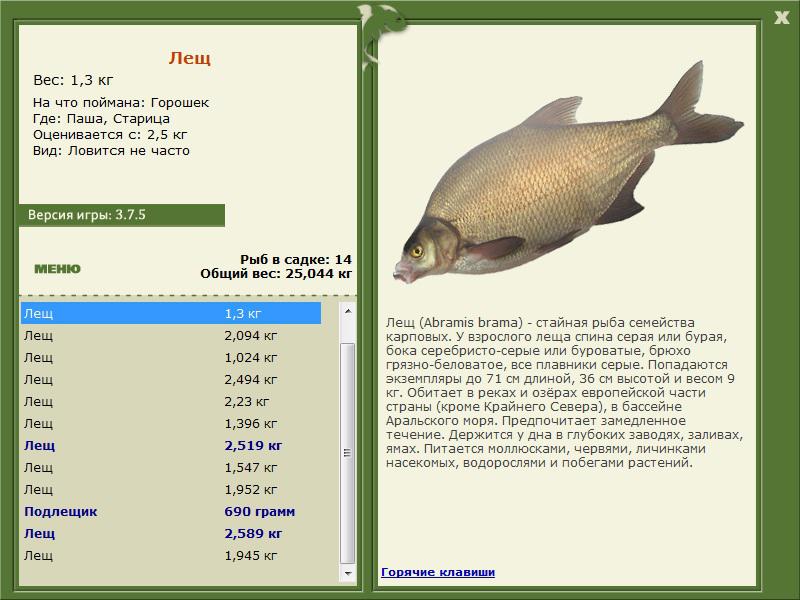
Task: Open the Горячие клавиши link
Action: pyautogui.click(x=437, y=572)
